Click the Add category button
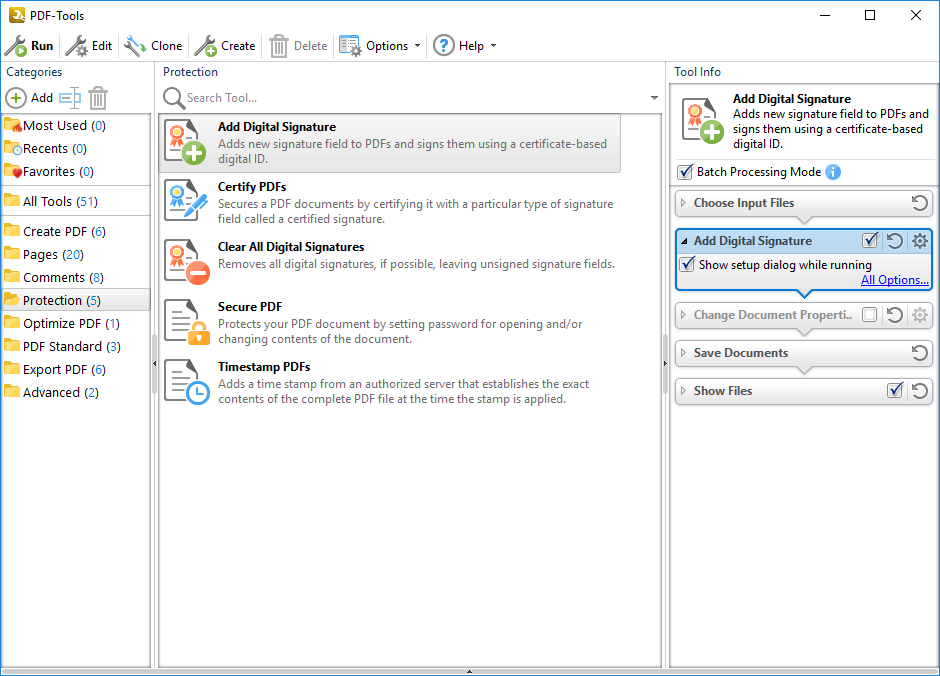The height and width of the screenshot is (676, 940). [x=29, y=98]
